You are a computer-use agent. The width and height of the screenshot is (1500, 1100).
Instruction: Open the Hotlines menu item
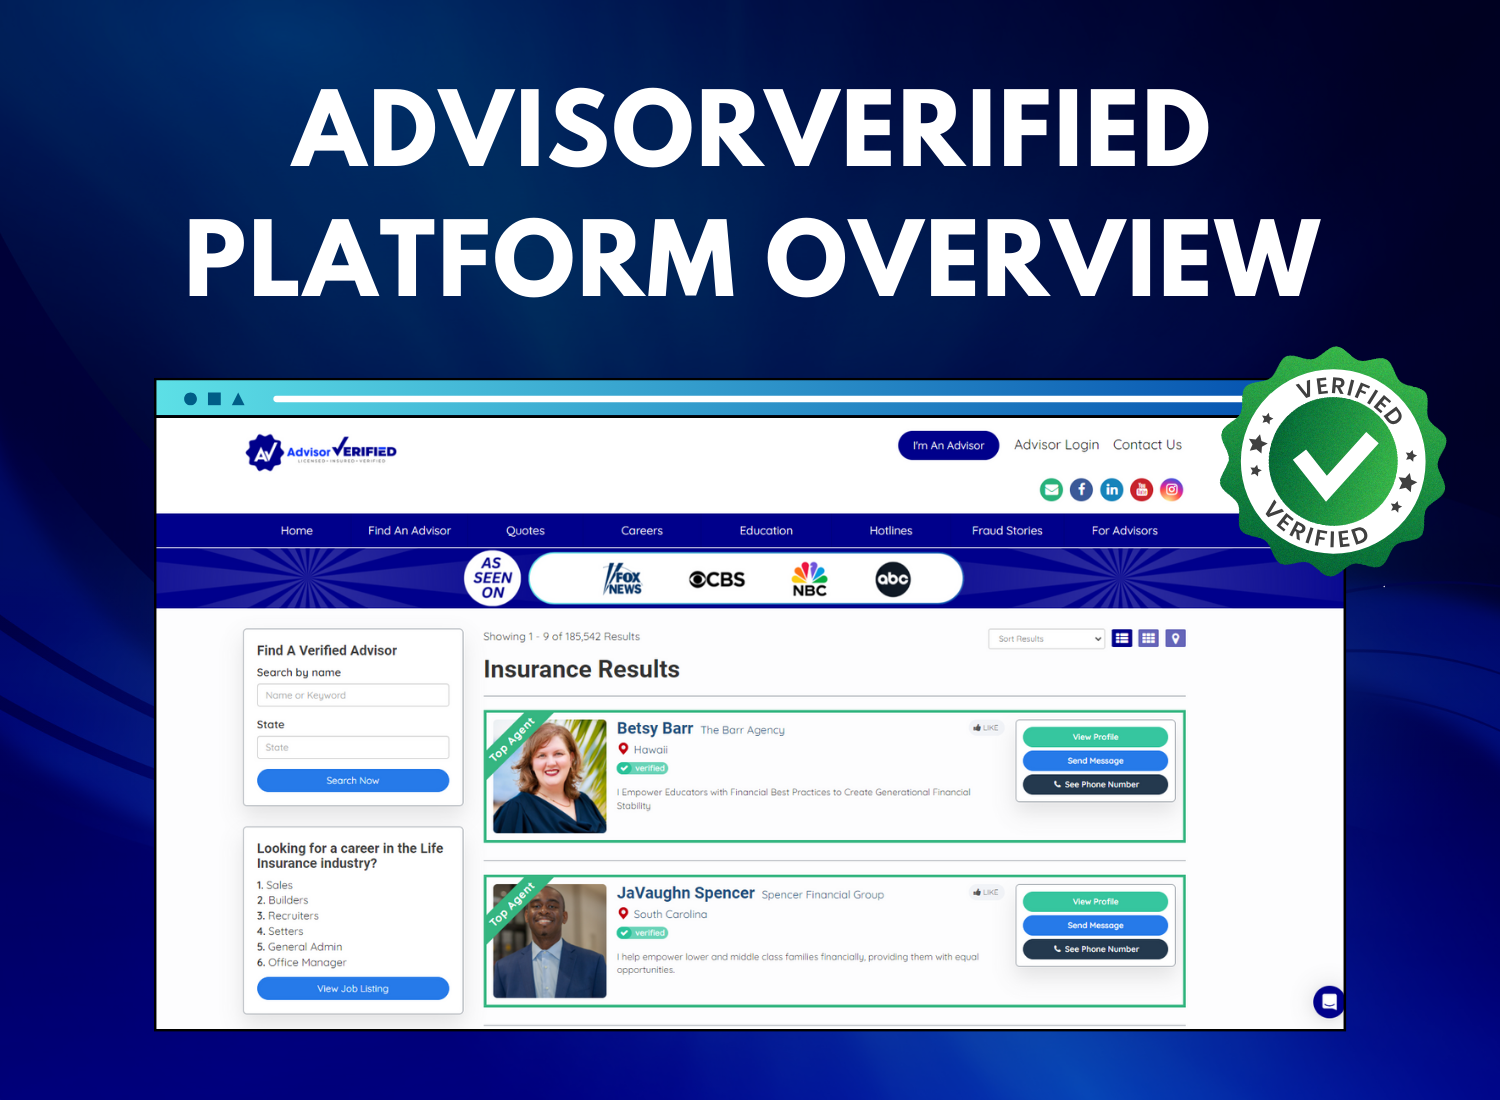tap(891, 531)
